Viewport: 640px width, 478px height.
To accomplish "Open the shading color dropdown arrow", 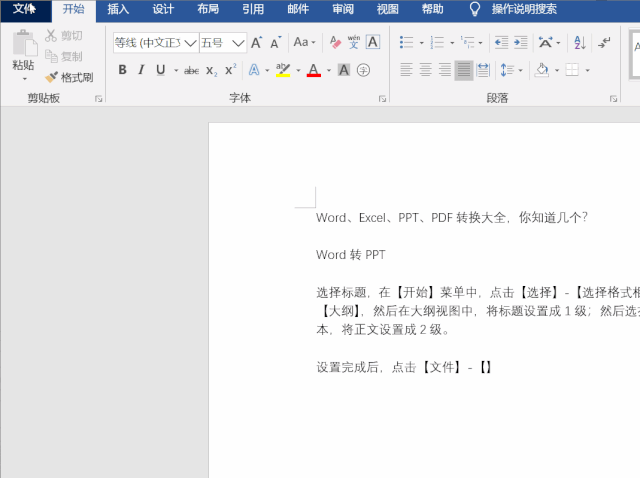I will 557,70.
